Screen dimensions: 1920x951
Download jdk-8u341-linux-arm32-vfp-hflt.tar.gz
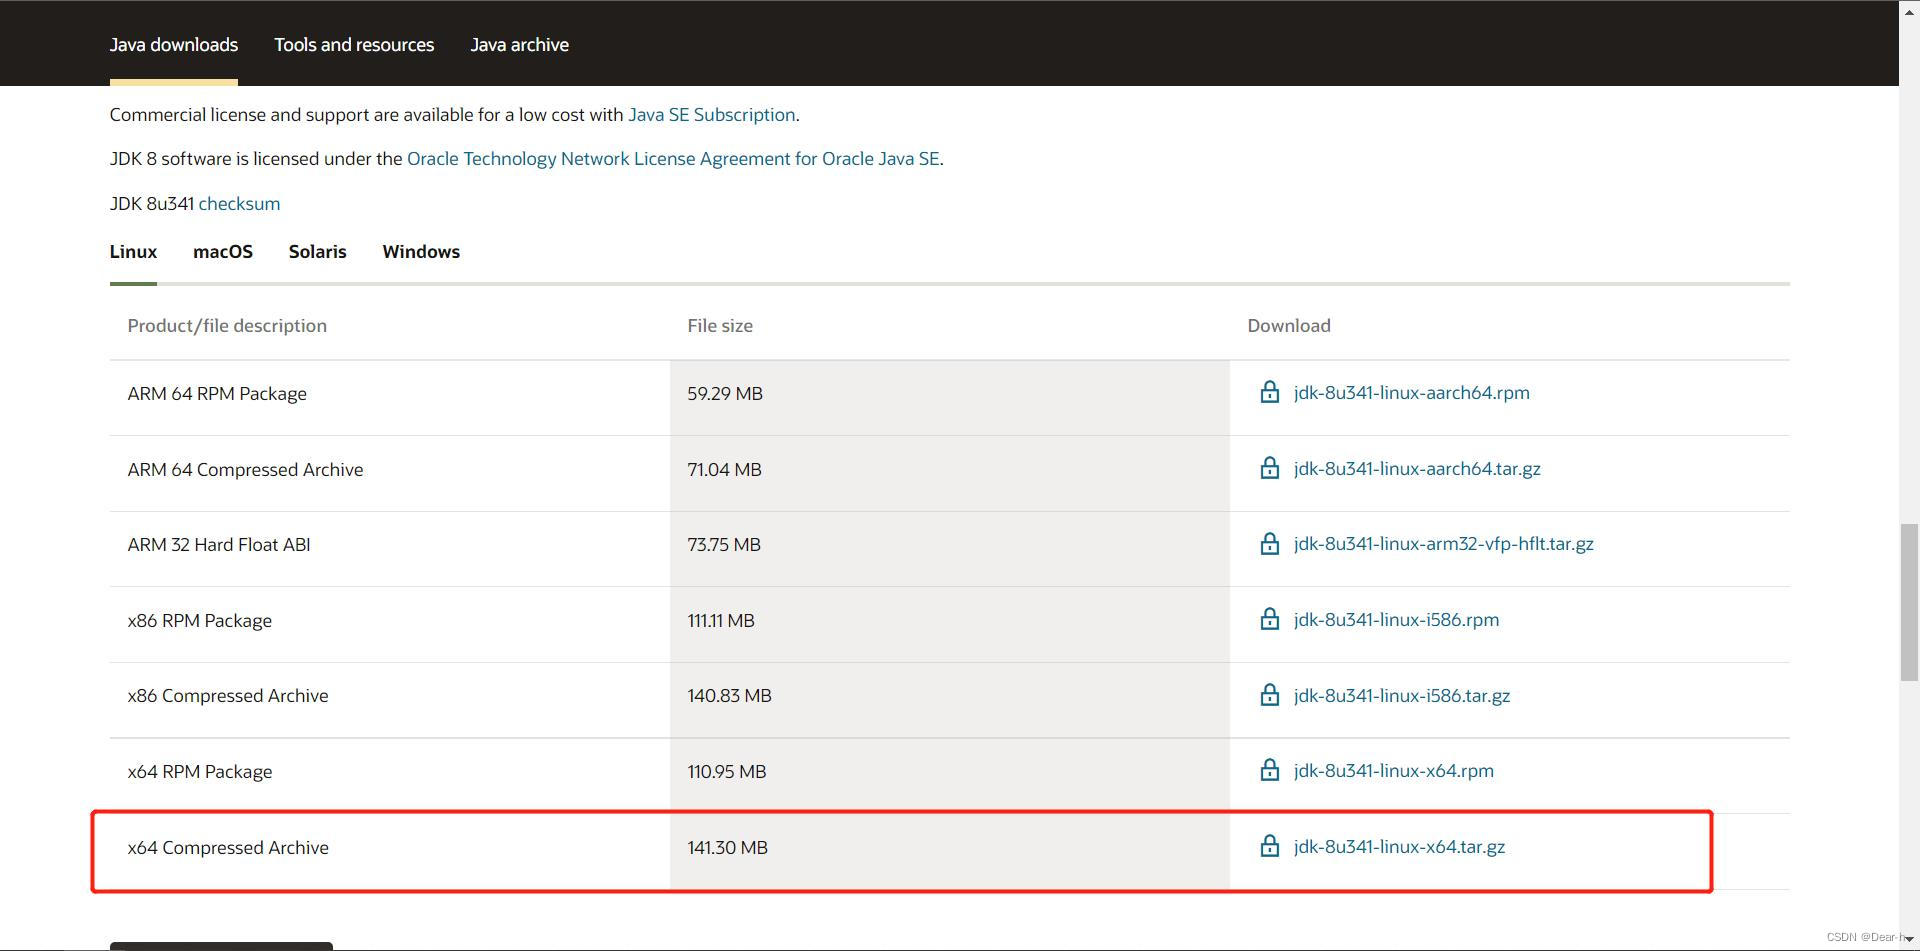[1443, 544]
